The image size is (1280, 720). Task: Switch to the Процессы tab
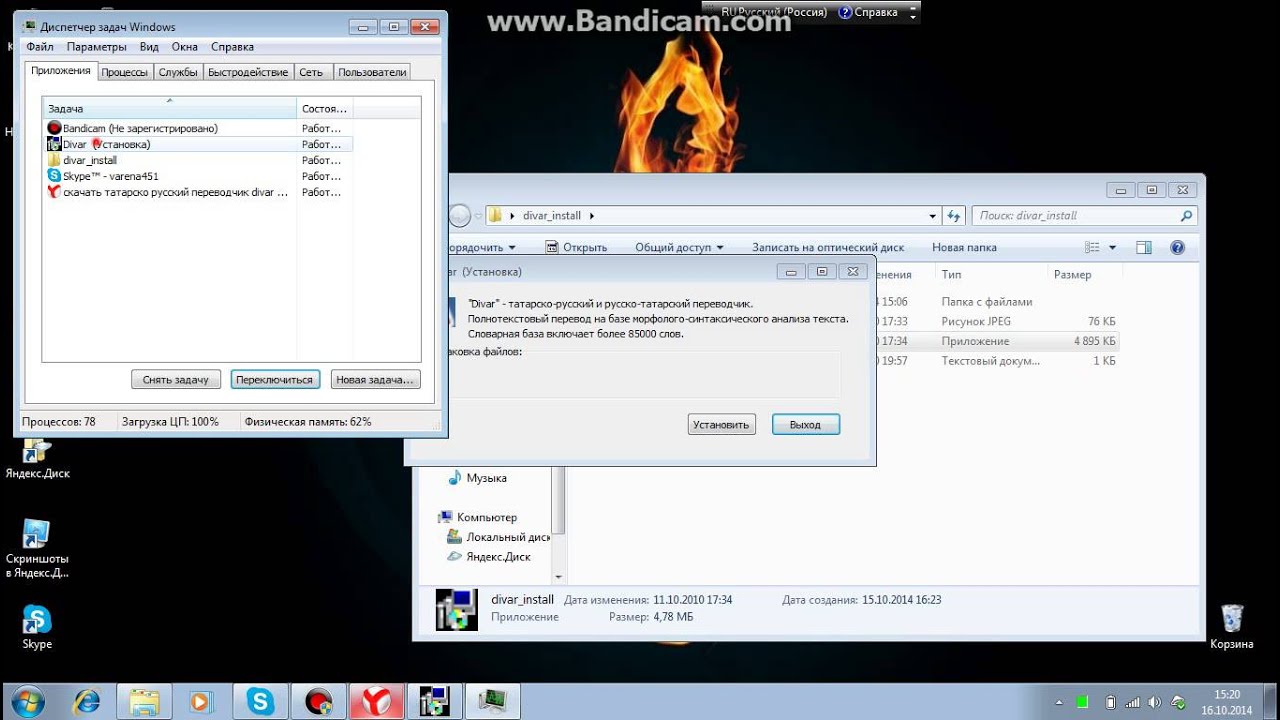tap(125, 72)
